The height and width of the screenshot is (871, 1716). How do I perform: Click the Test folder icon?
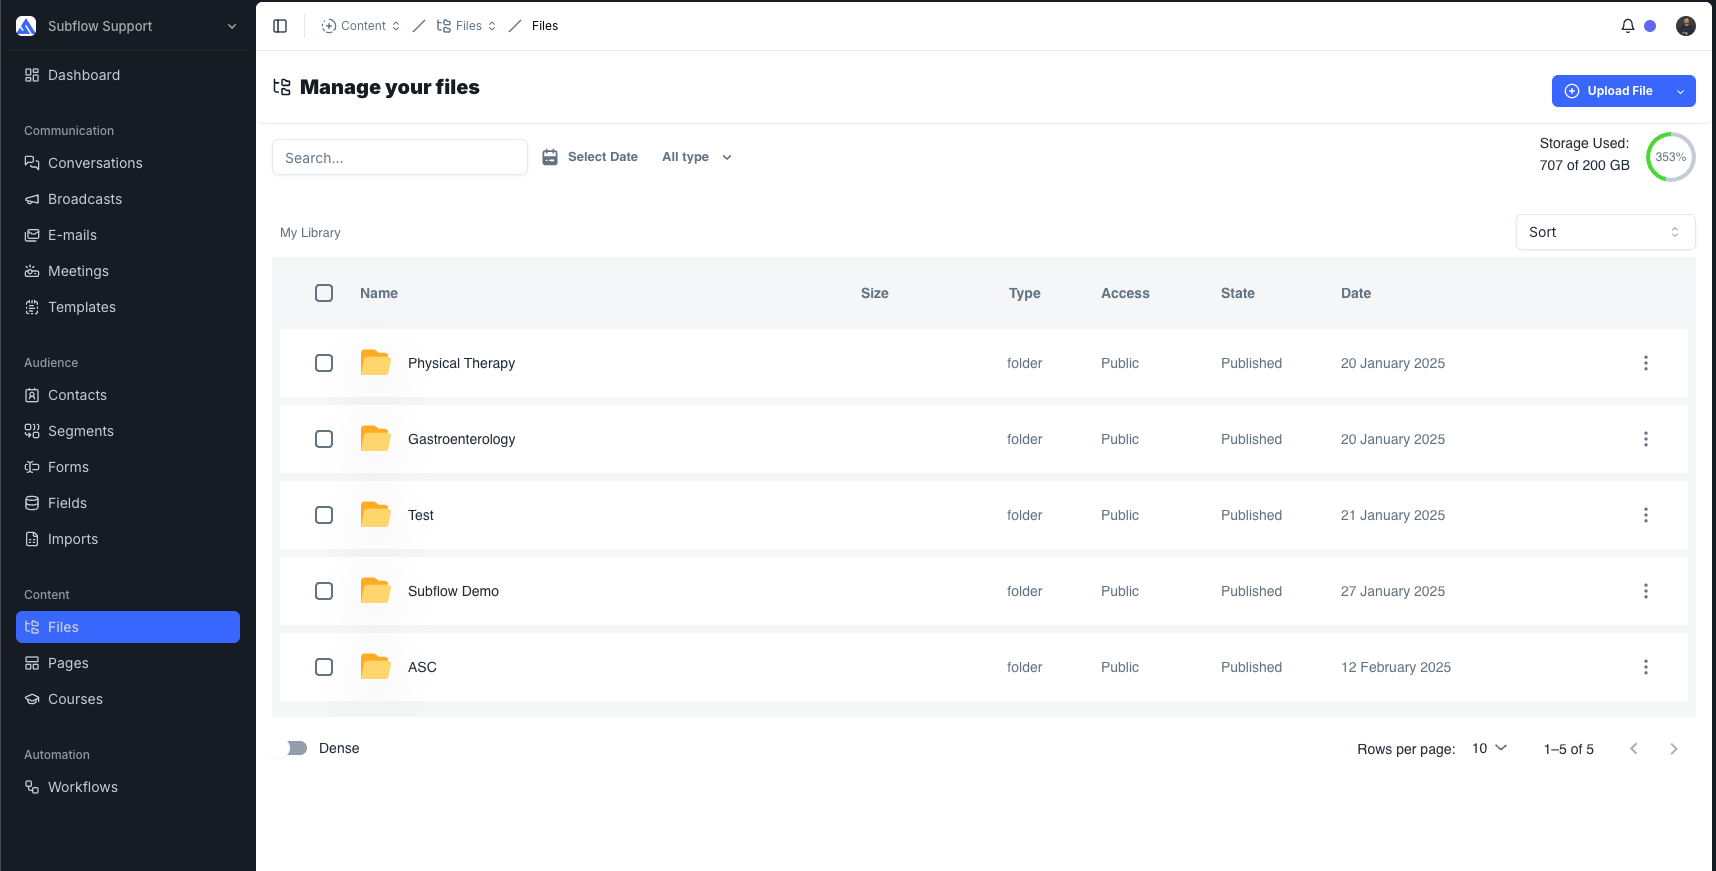pyautogui.click(x=375, y=515)
